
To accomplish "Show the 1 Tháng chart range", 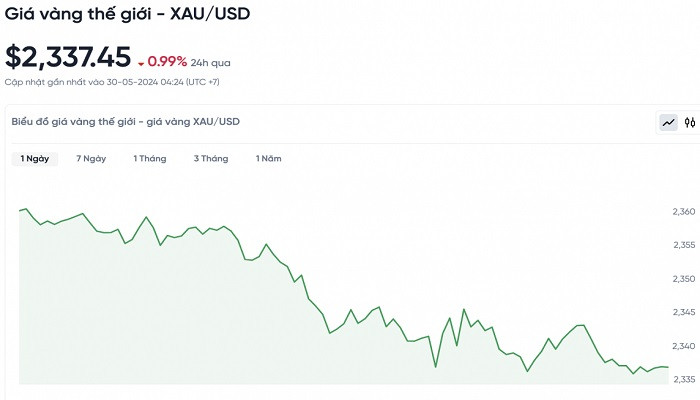I will [x=149, y=159].
